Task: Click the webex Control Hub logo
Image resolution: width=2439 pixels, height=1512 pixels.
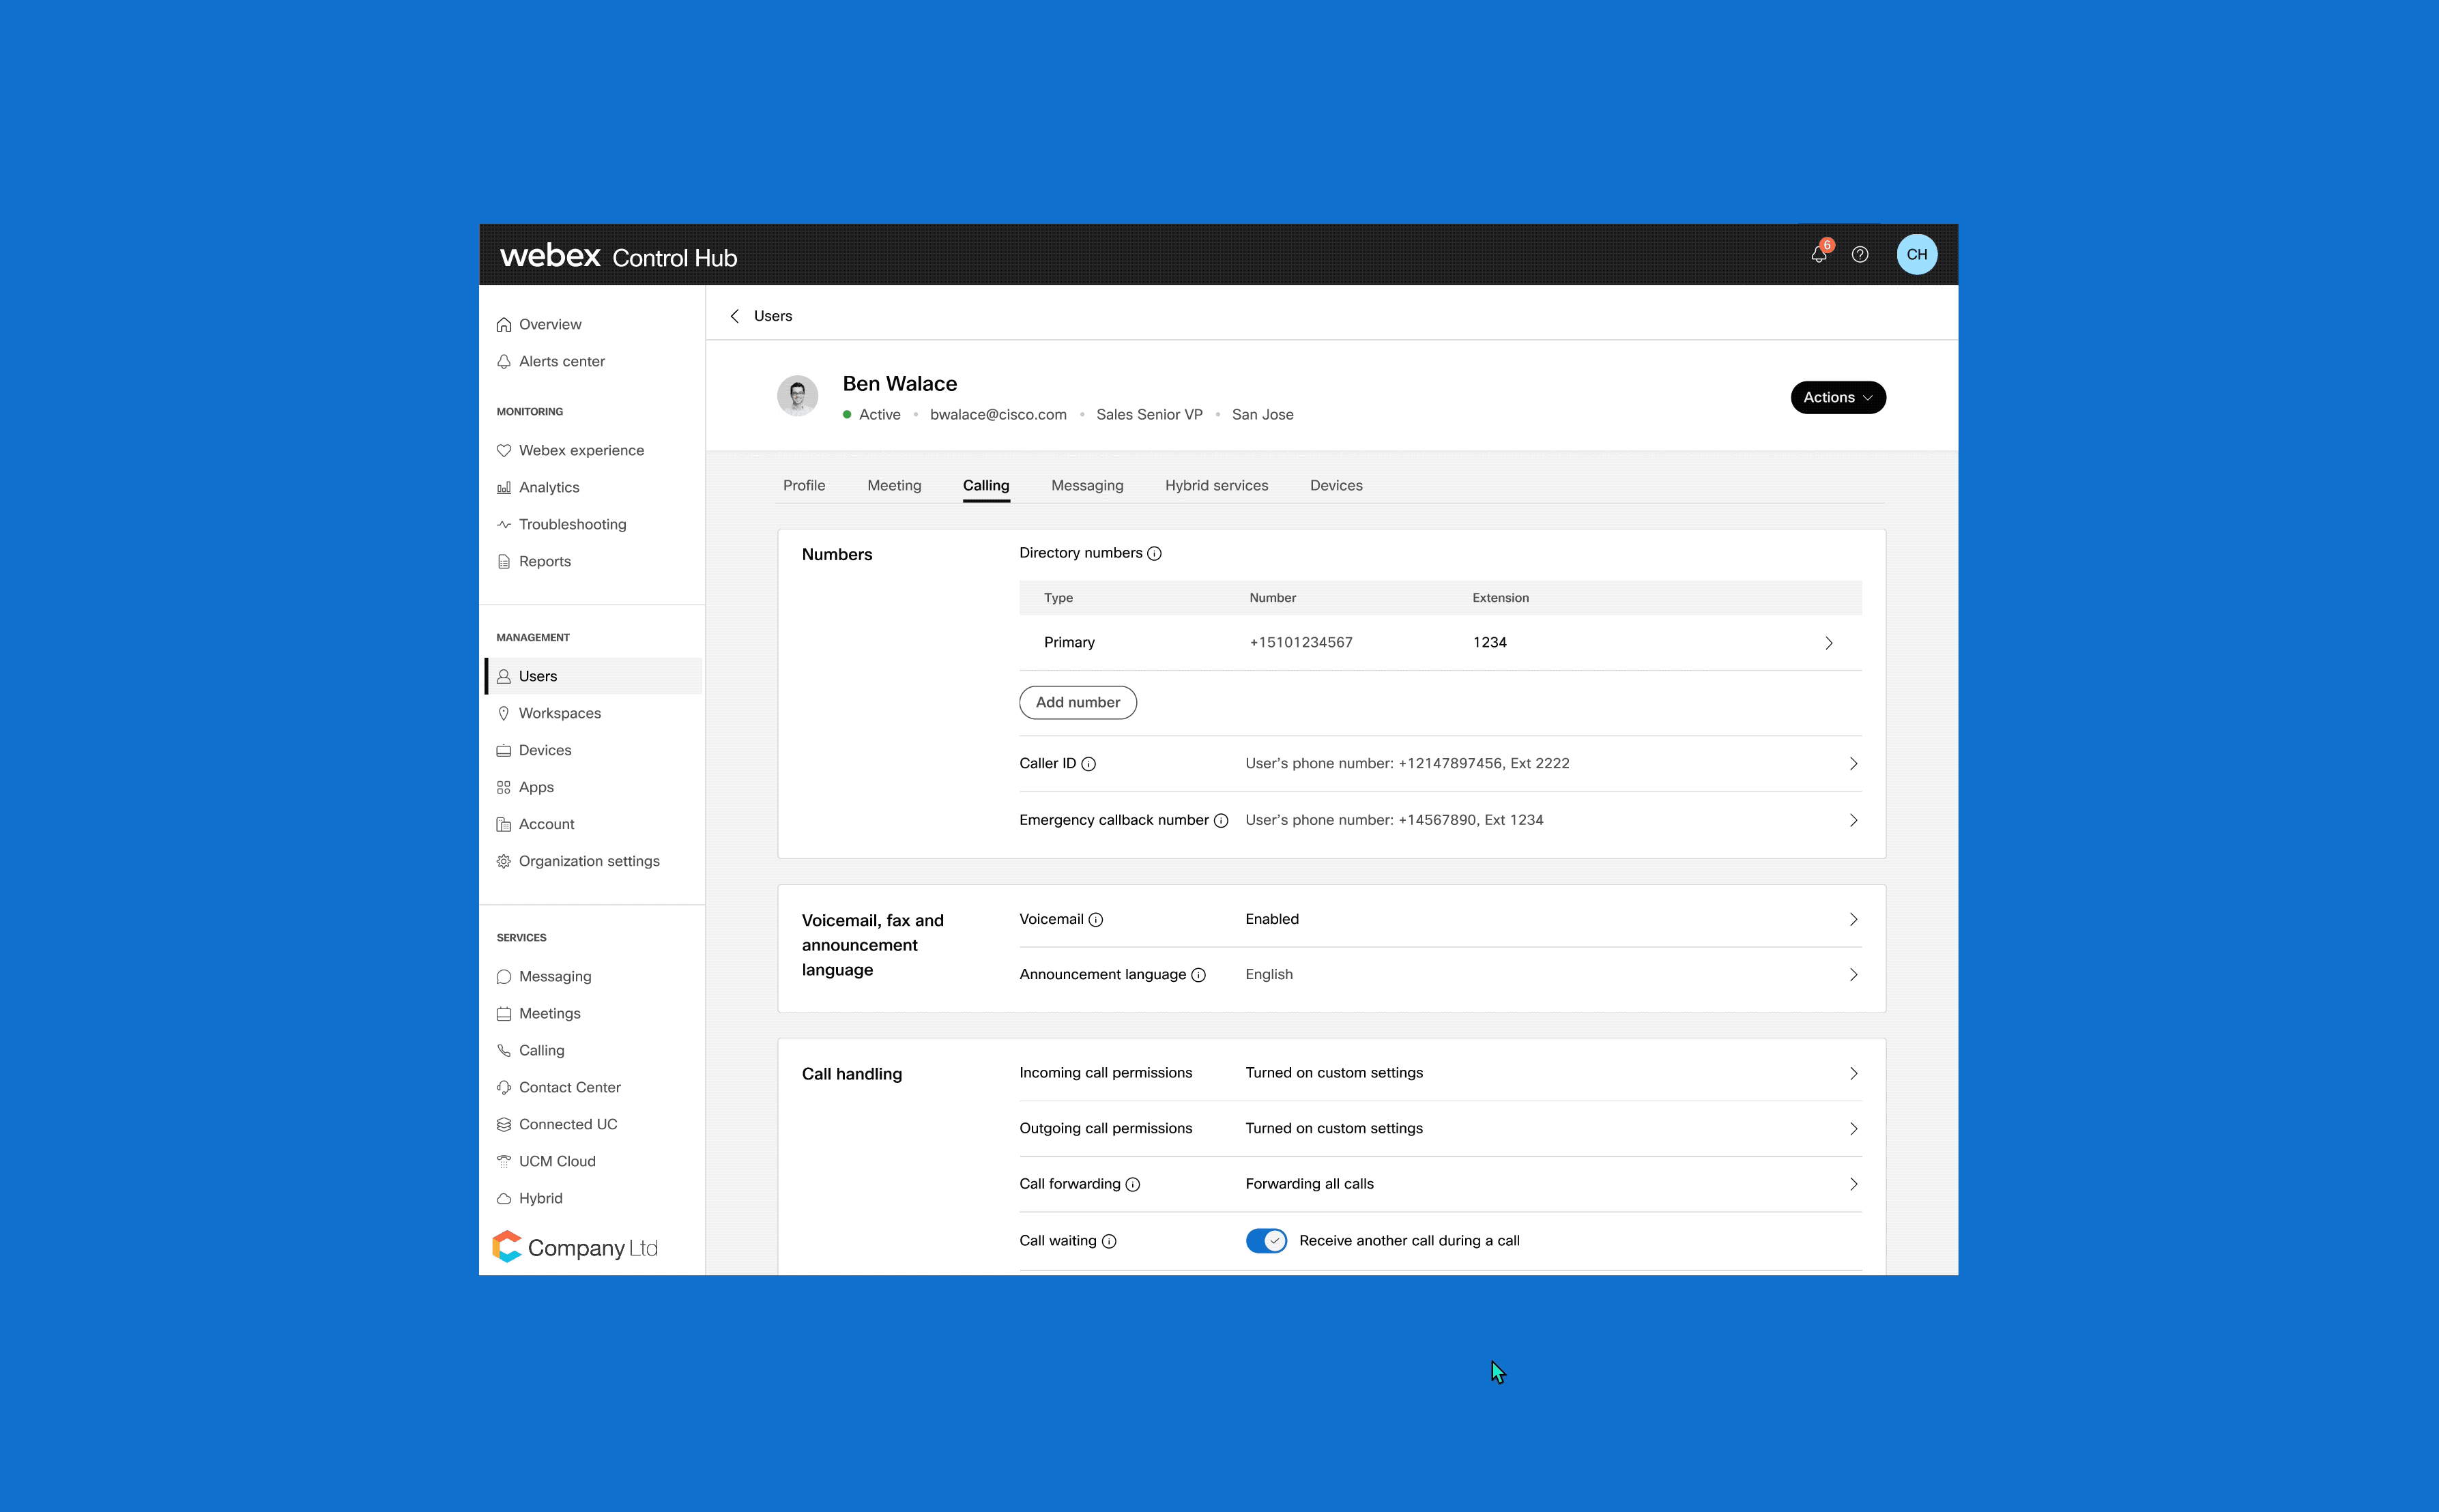Action: [618, 256]
